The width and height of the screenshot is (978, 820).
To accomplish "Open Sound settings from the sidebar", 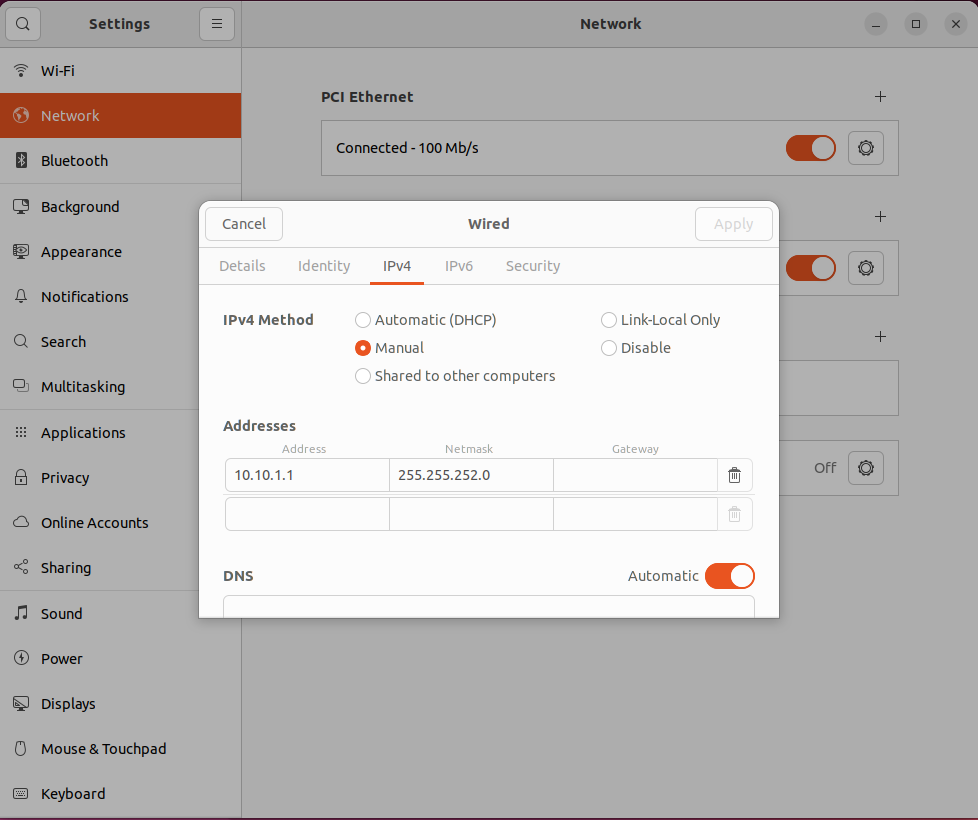I will click(x=61, y=614).
